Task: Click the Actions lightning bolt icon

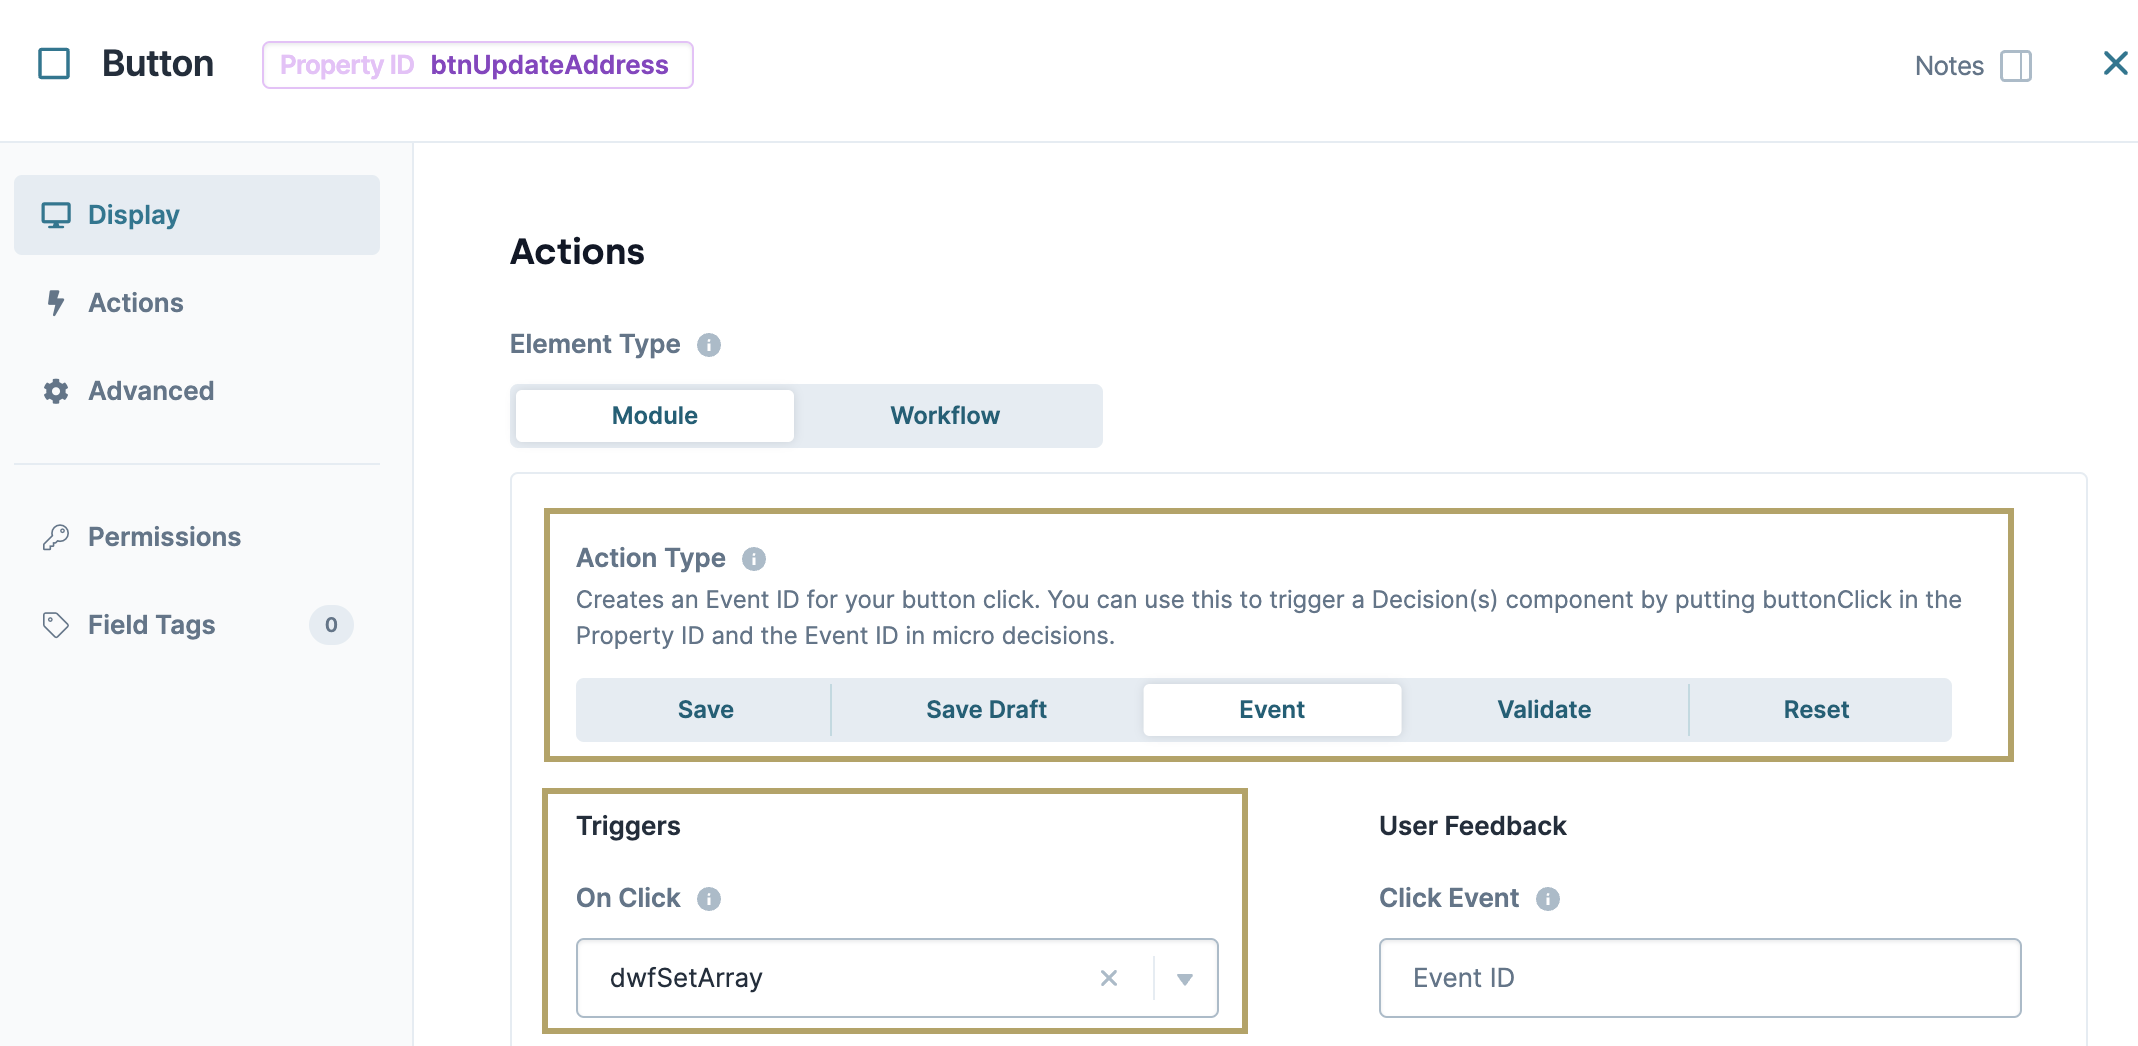Action: 56,303
